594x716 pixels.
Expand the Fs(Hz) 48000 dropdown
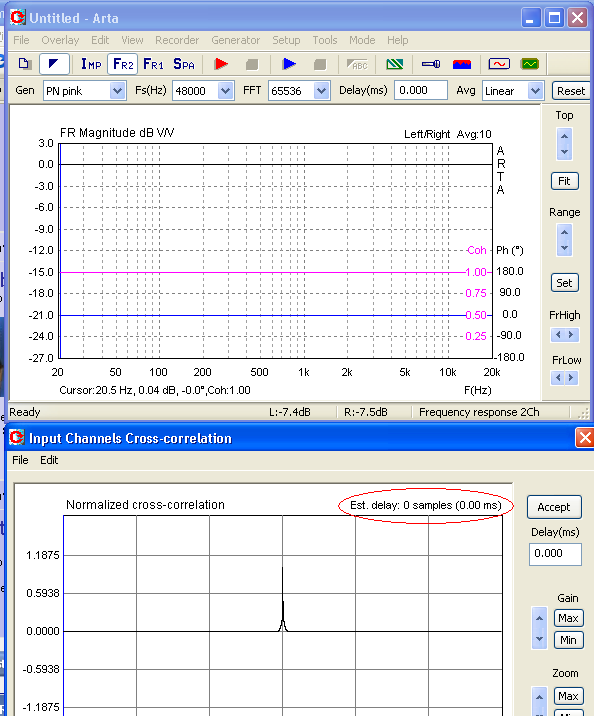tap(225, 91)
